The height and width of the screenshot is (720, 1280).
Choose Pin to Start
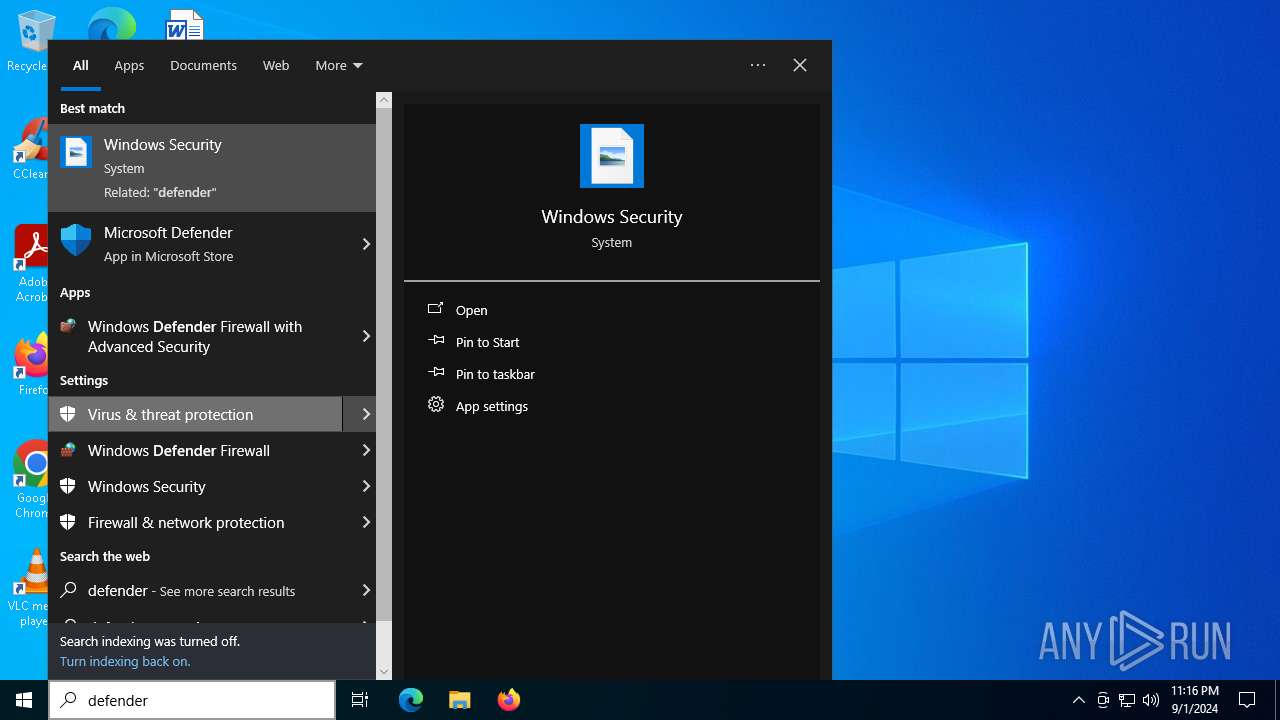coord(488,342)
